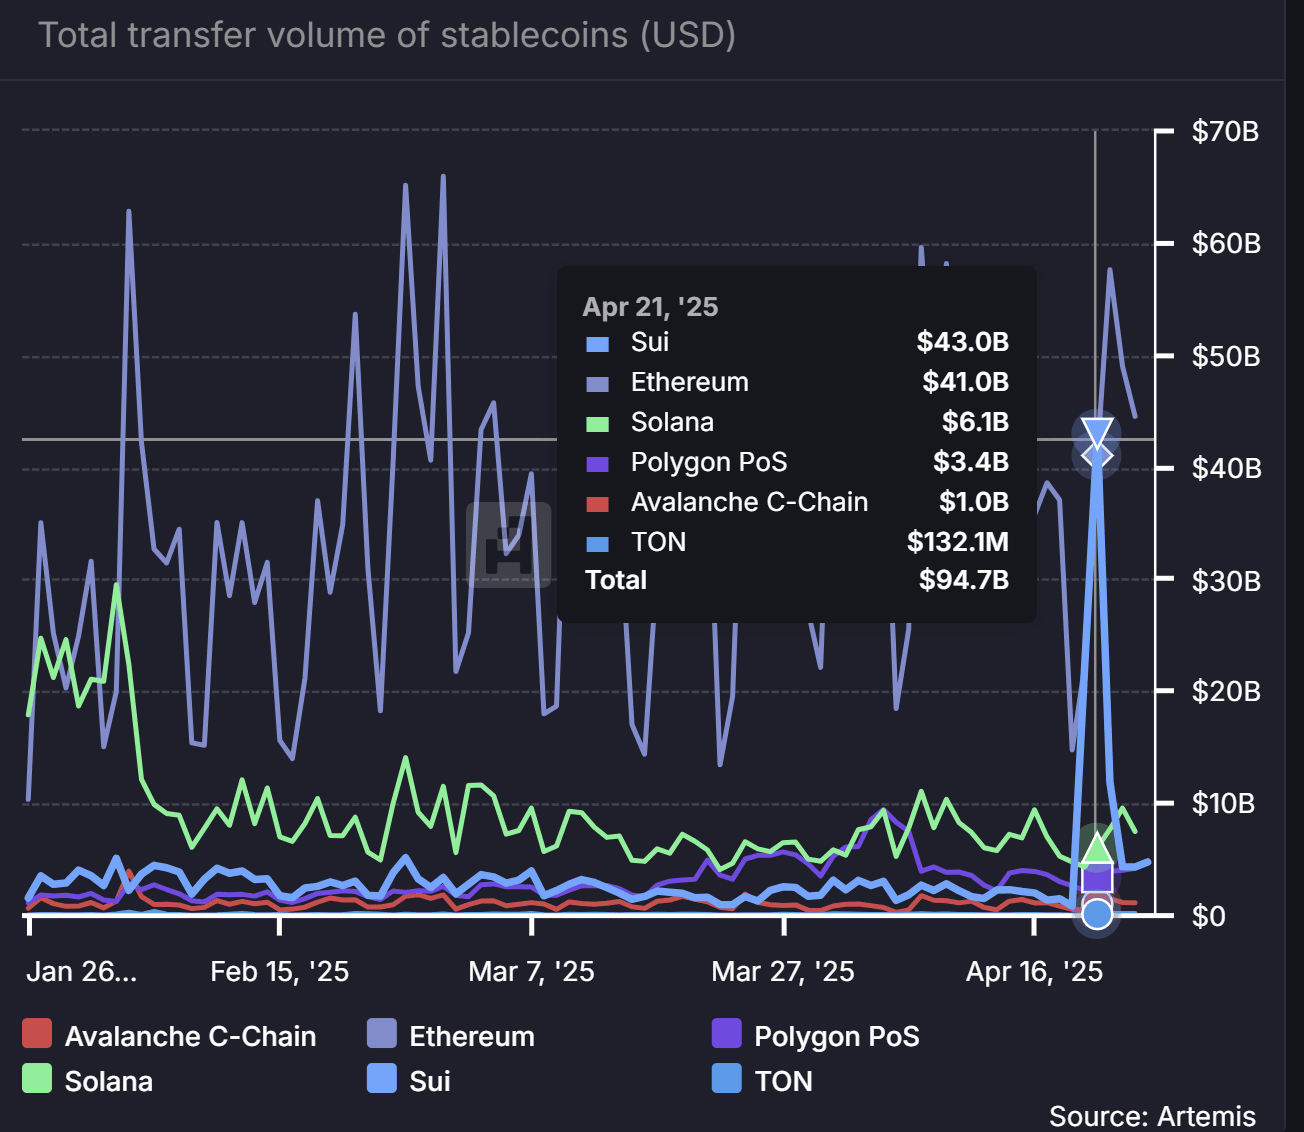Viewport: 1304px width, 1132px height.
Task: Click the light blue Sui legend swatch
Action: point(382,1078)
